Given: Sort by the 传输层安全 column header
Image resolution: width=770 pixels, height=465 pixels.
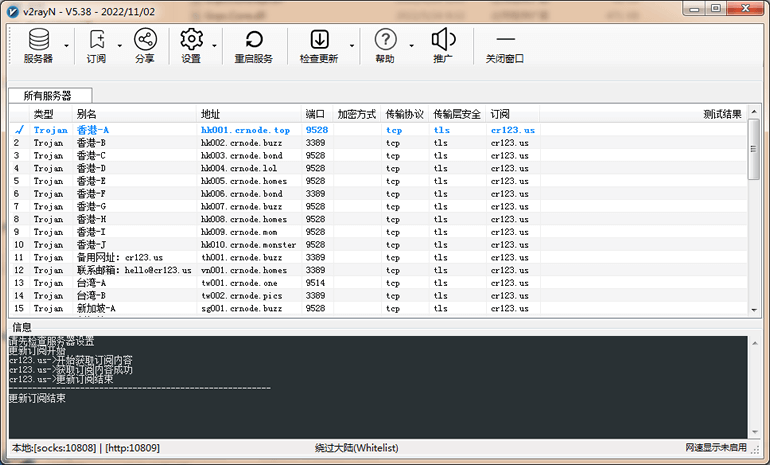Looking at the screenshot, I should point(457,114).
